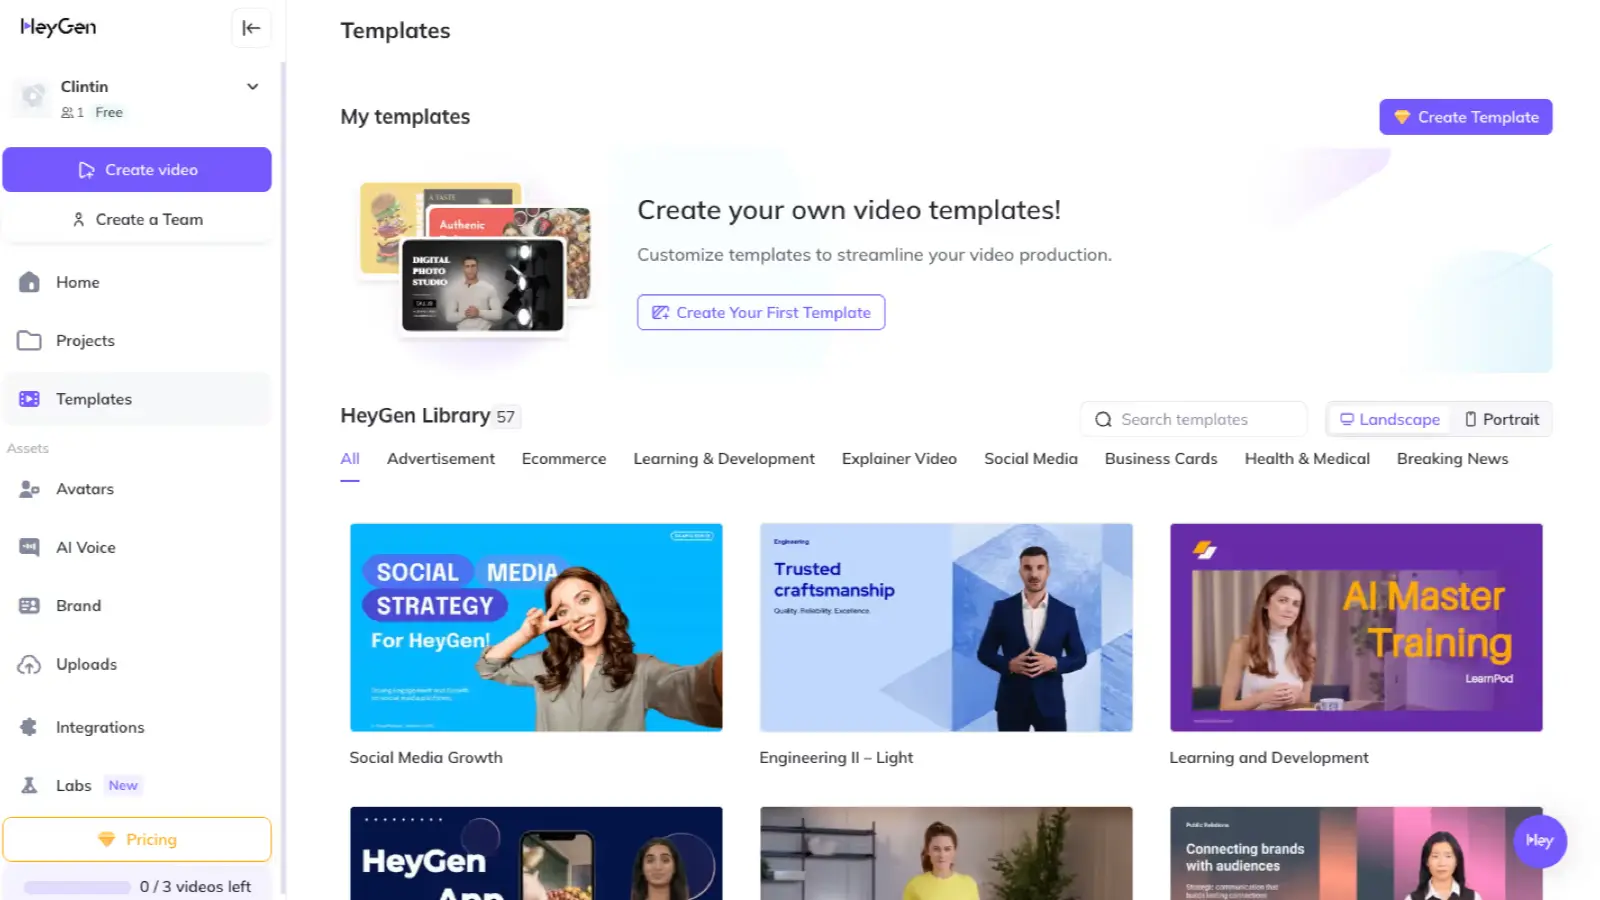Select the Breaking News tab
Screen dimensions: 1600x900
(x=1452, y=459)
